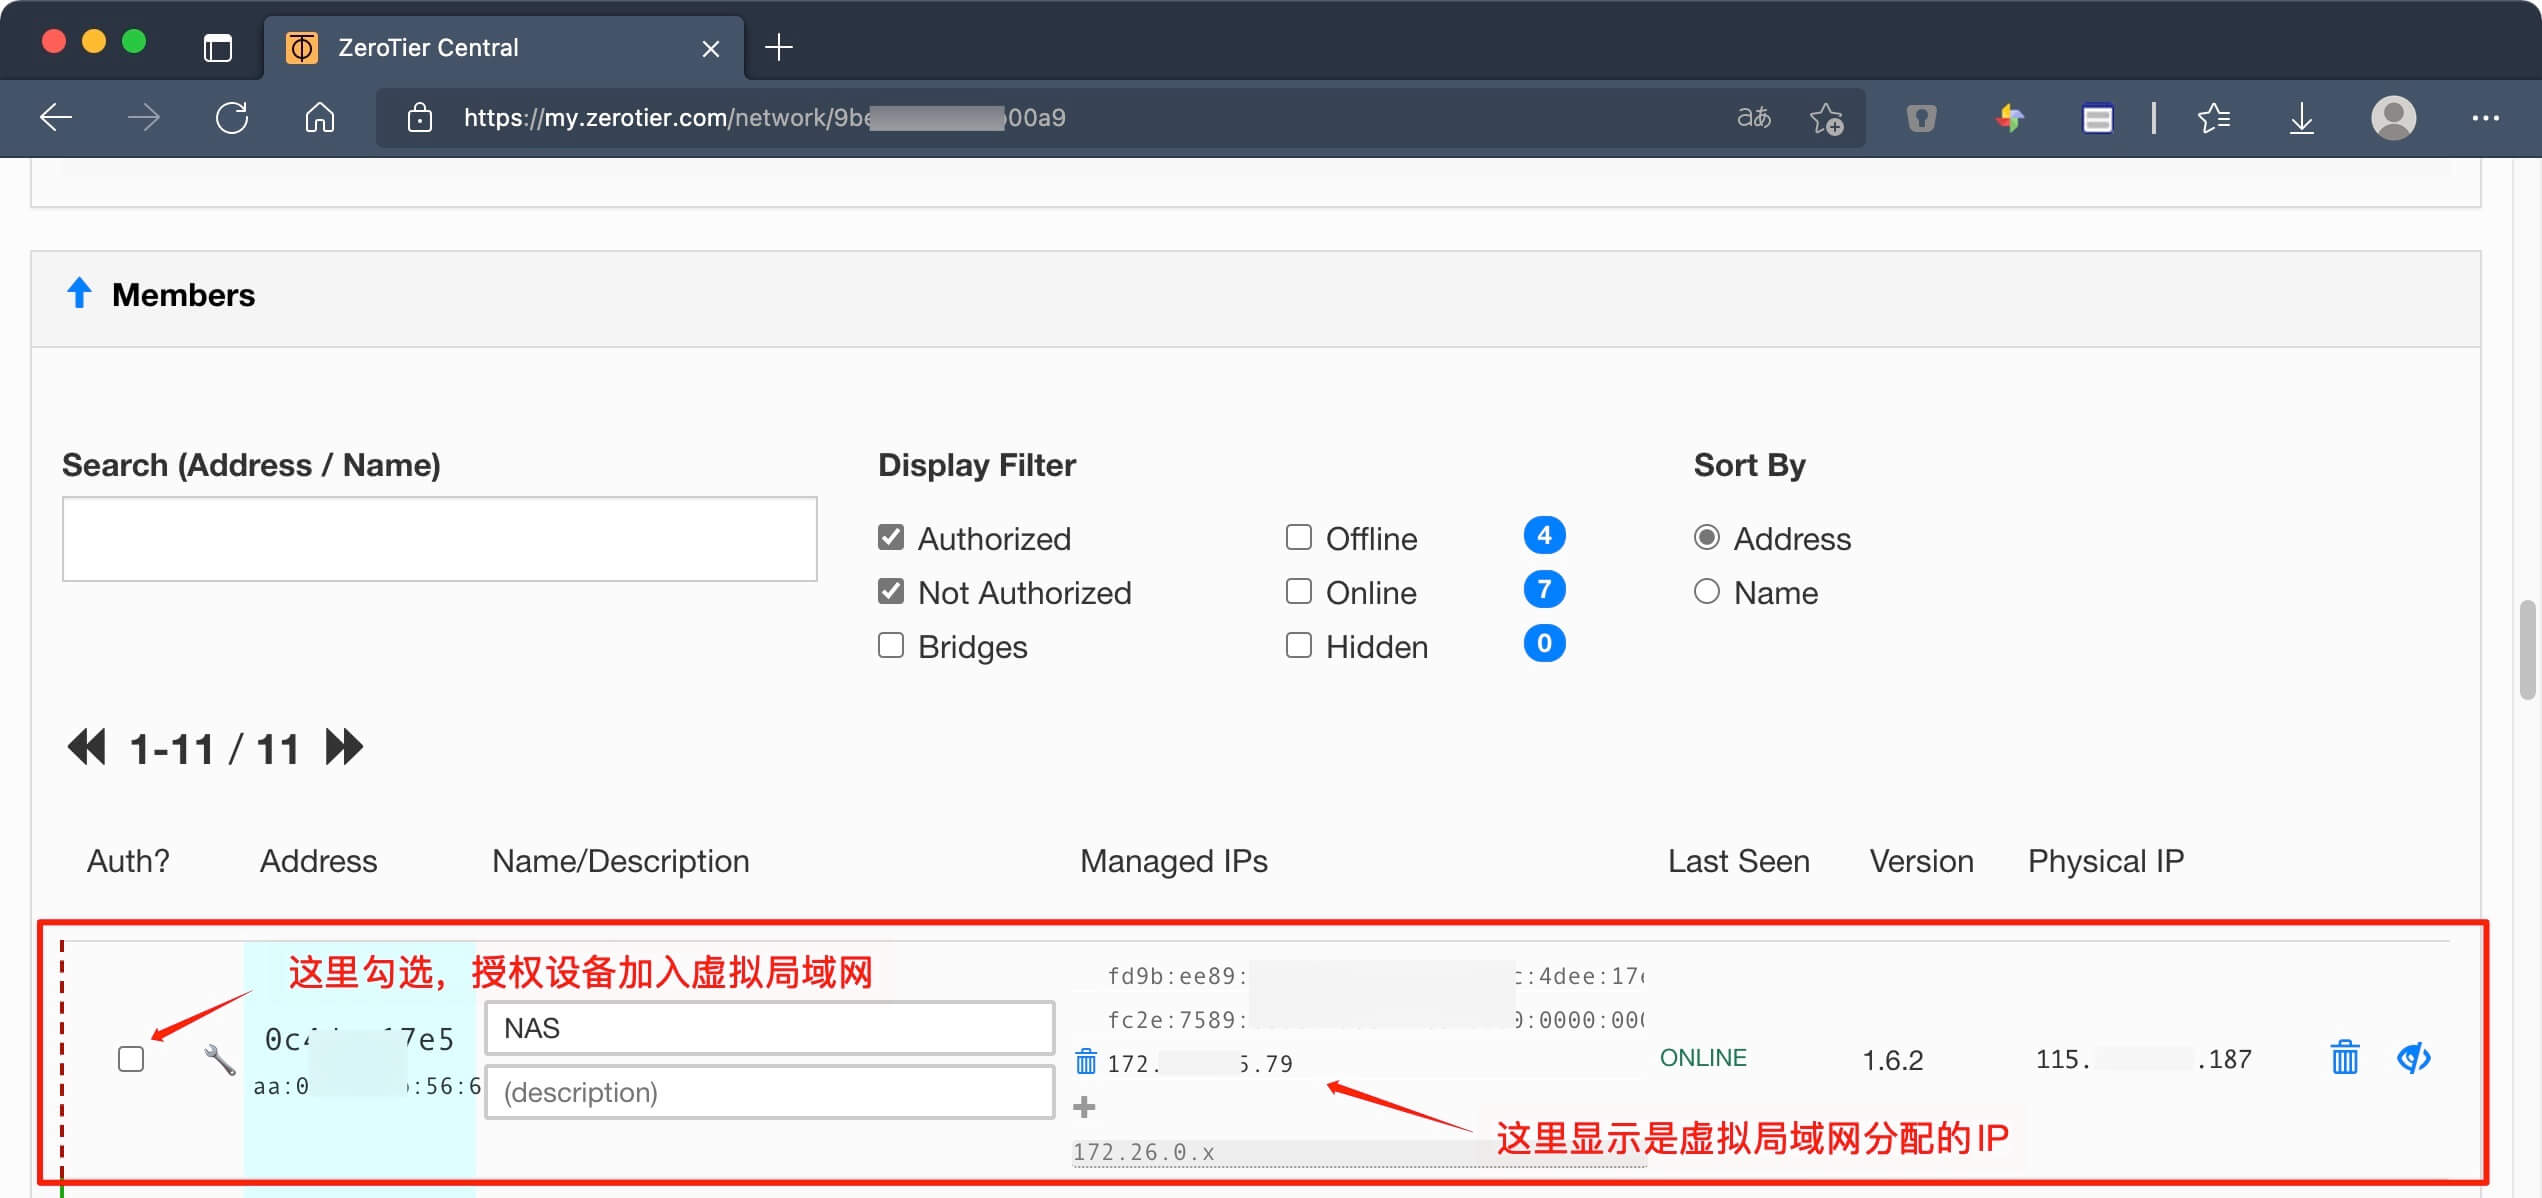Add this page to favorites
The image size is (2542, 1198).
1826,118
